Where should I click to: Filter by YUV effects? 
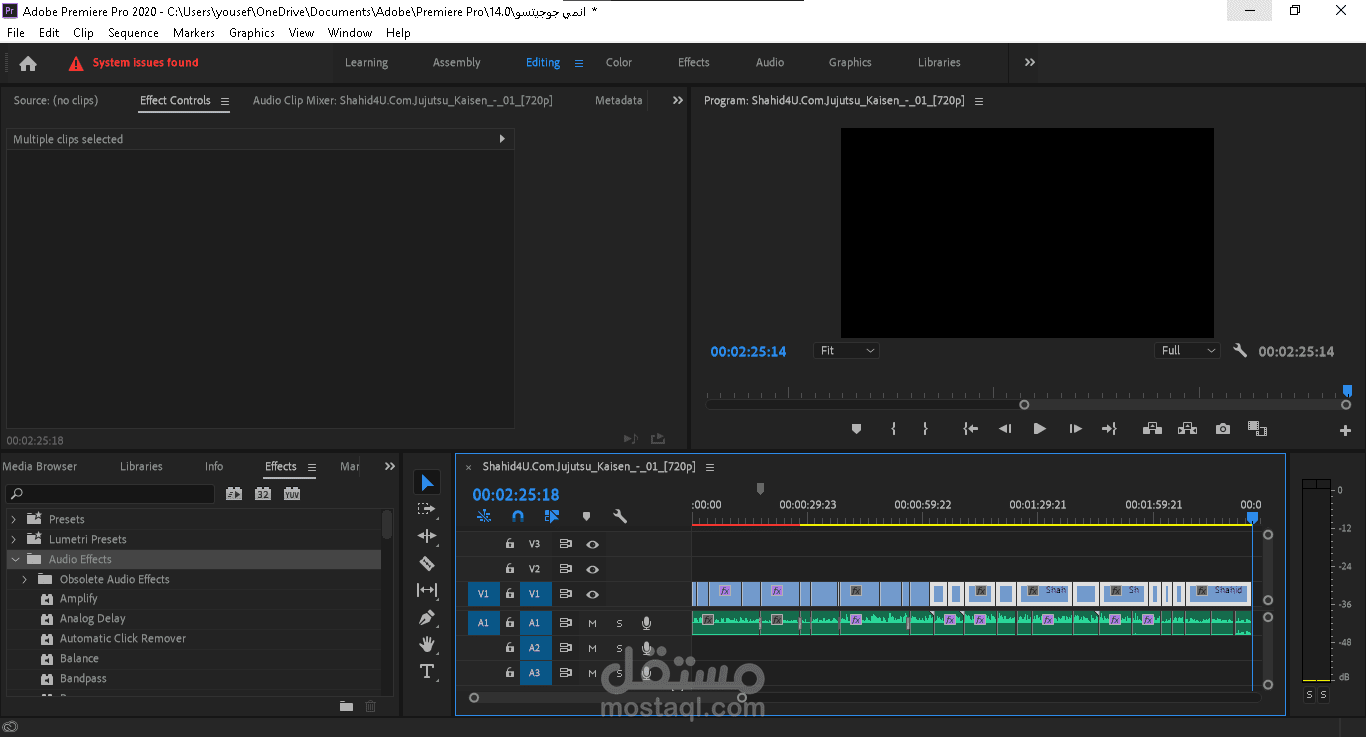tap(292, 494)
